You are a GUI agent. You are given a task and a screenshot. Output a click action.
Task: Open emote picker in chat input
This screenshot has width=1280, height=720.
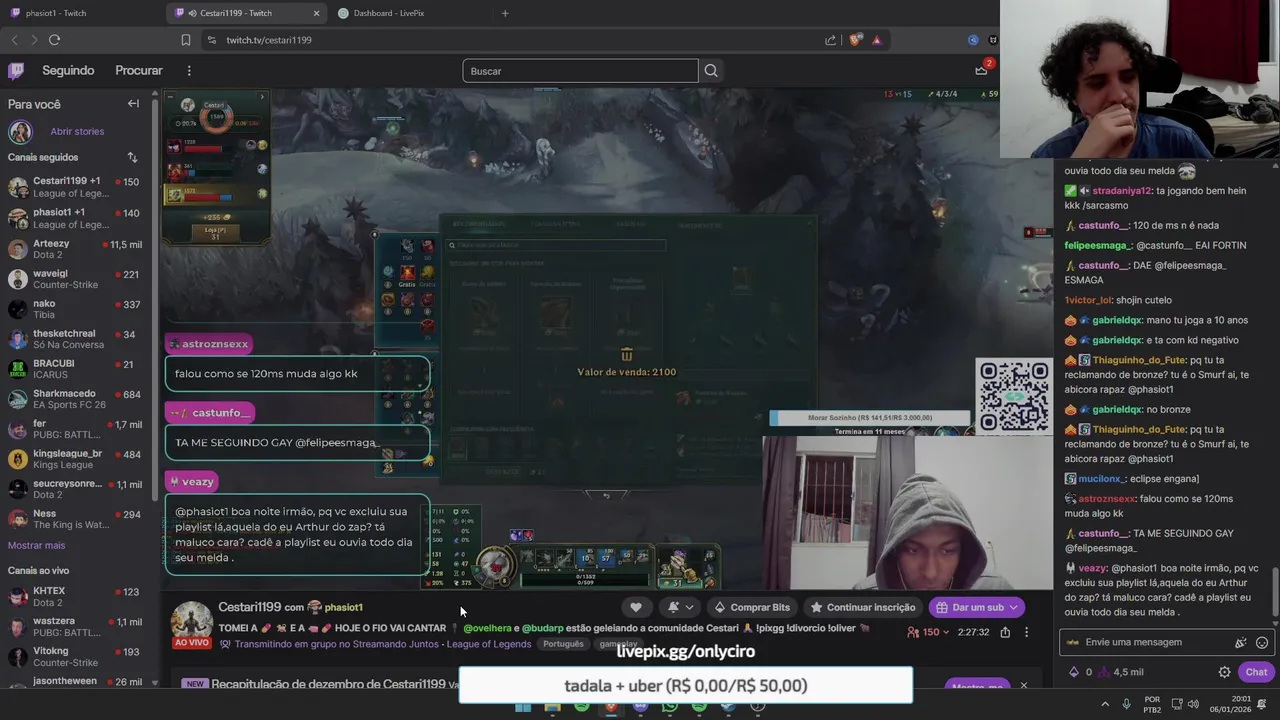point(1262,642)
